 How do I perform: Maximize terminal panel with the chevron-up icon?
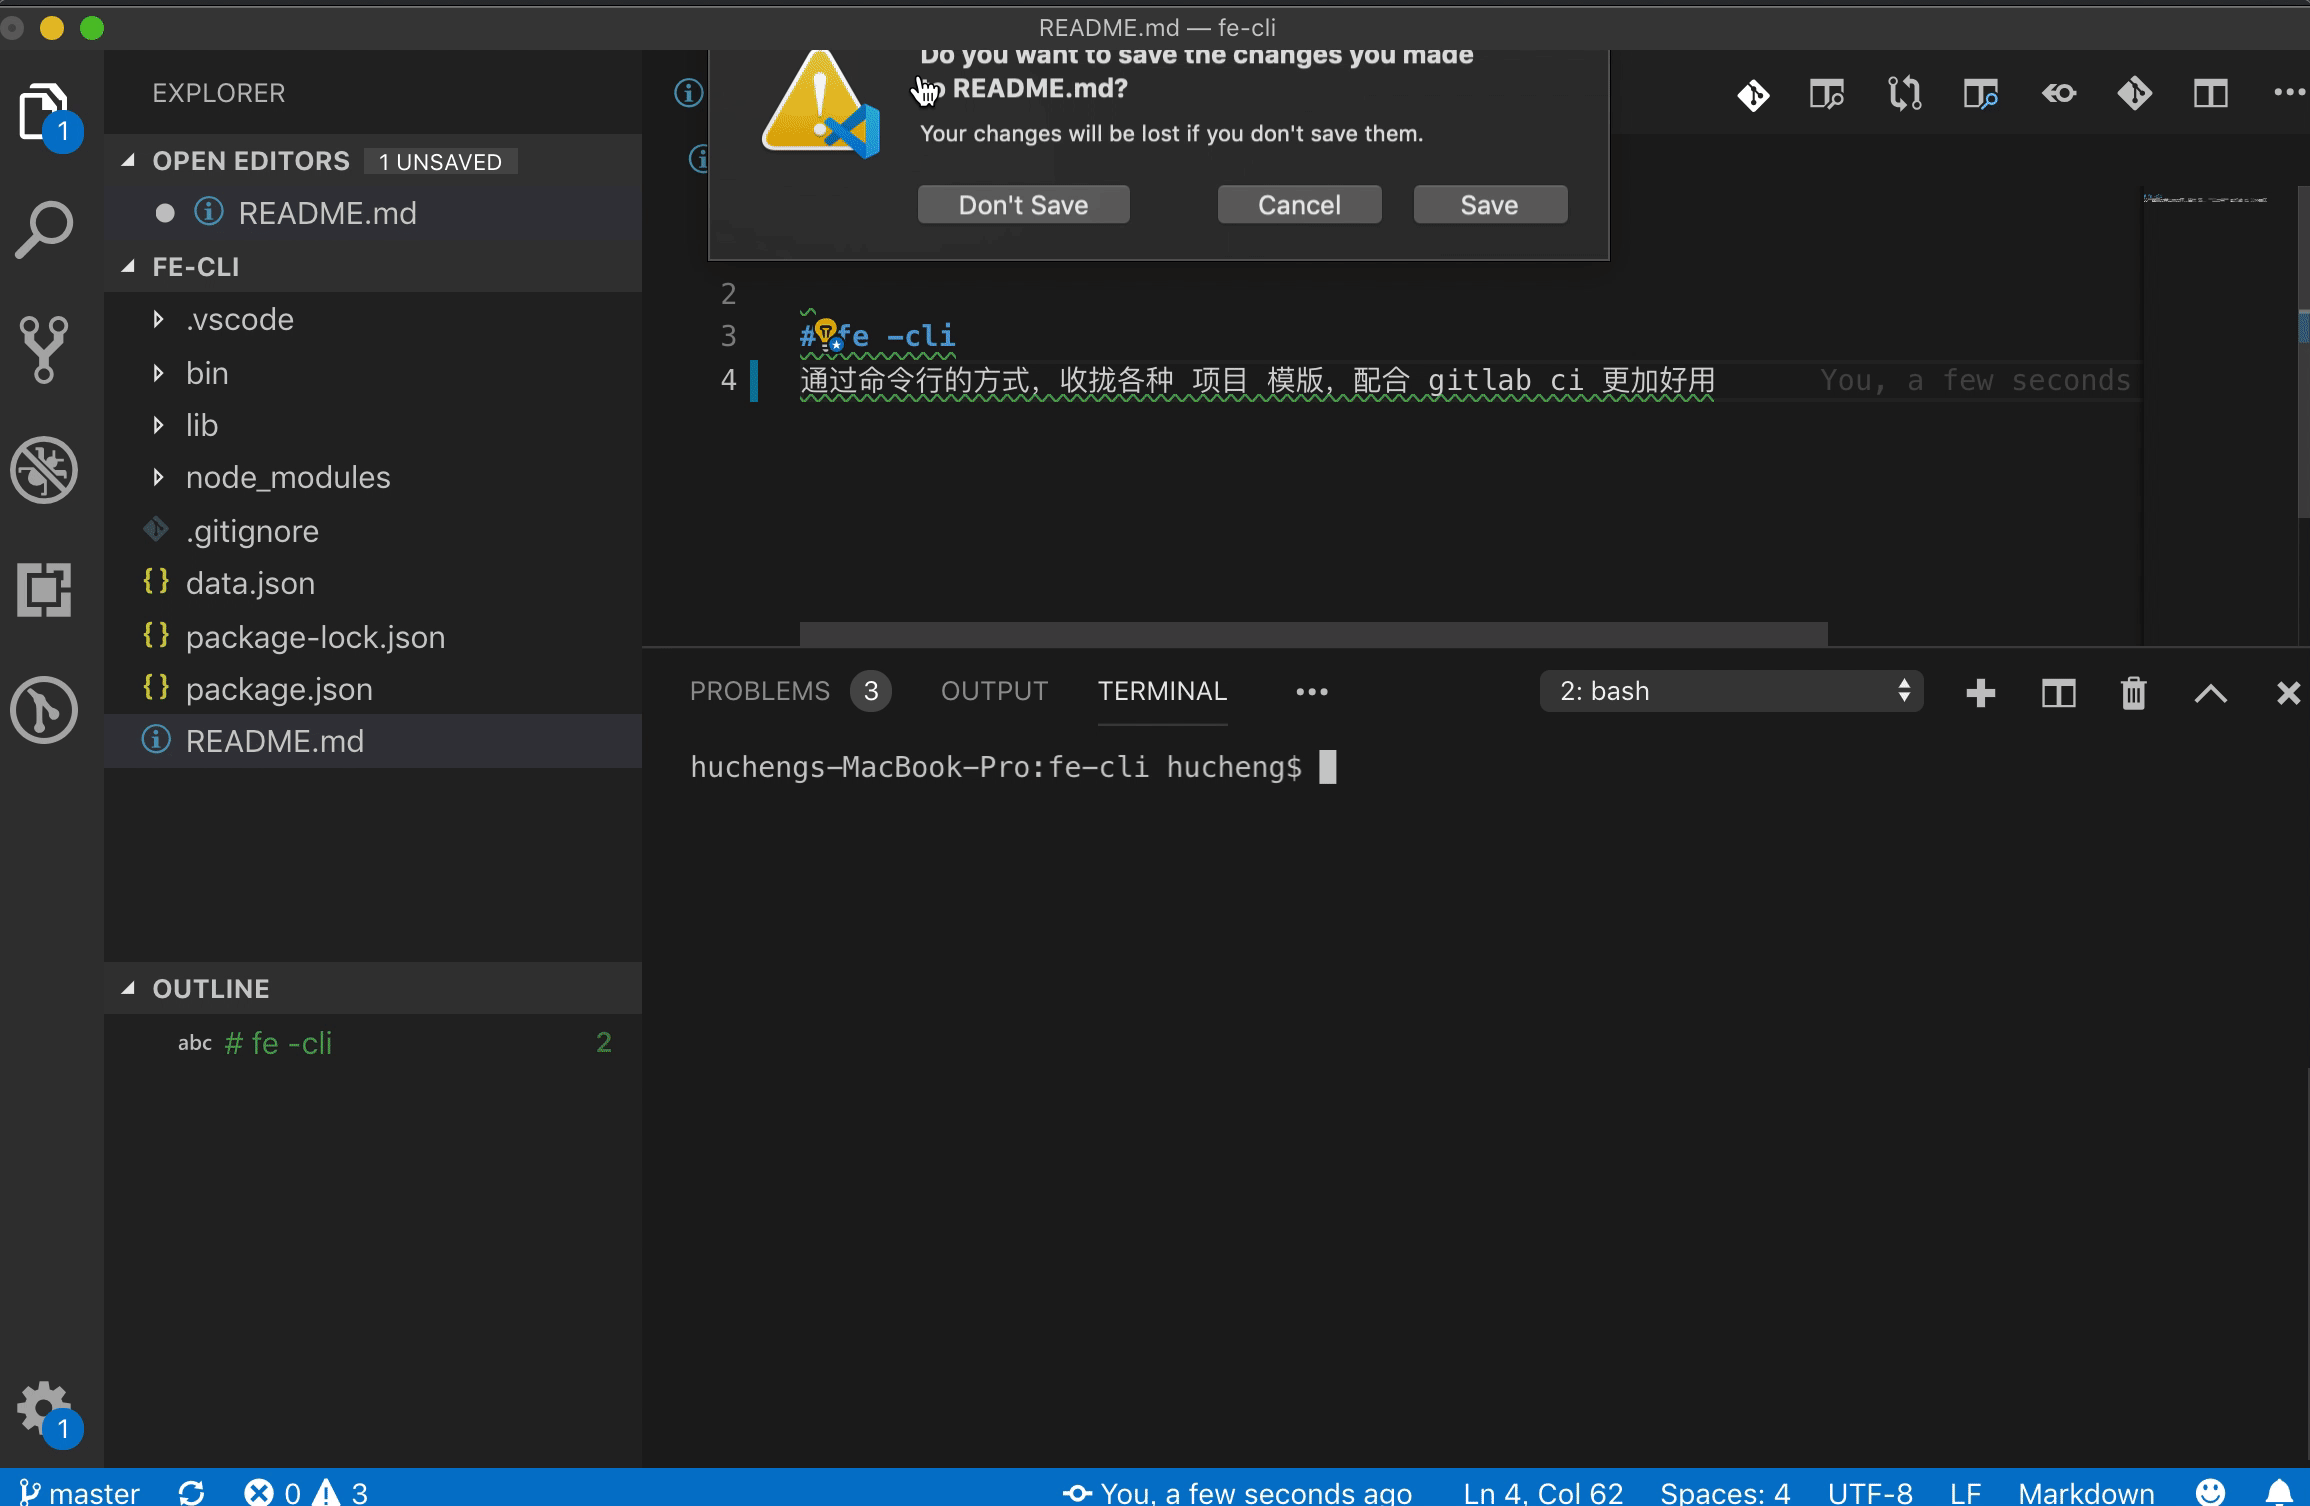click(x=2210, y=693)
